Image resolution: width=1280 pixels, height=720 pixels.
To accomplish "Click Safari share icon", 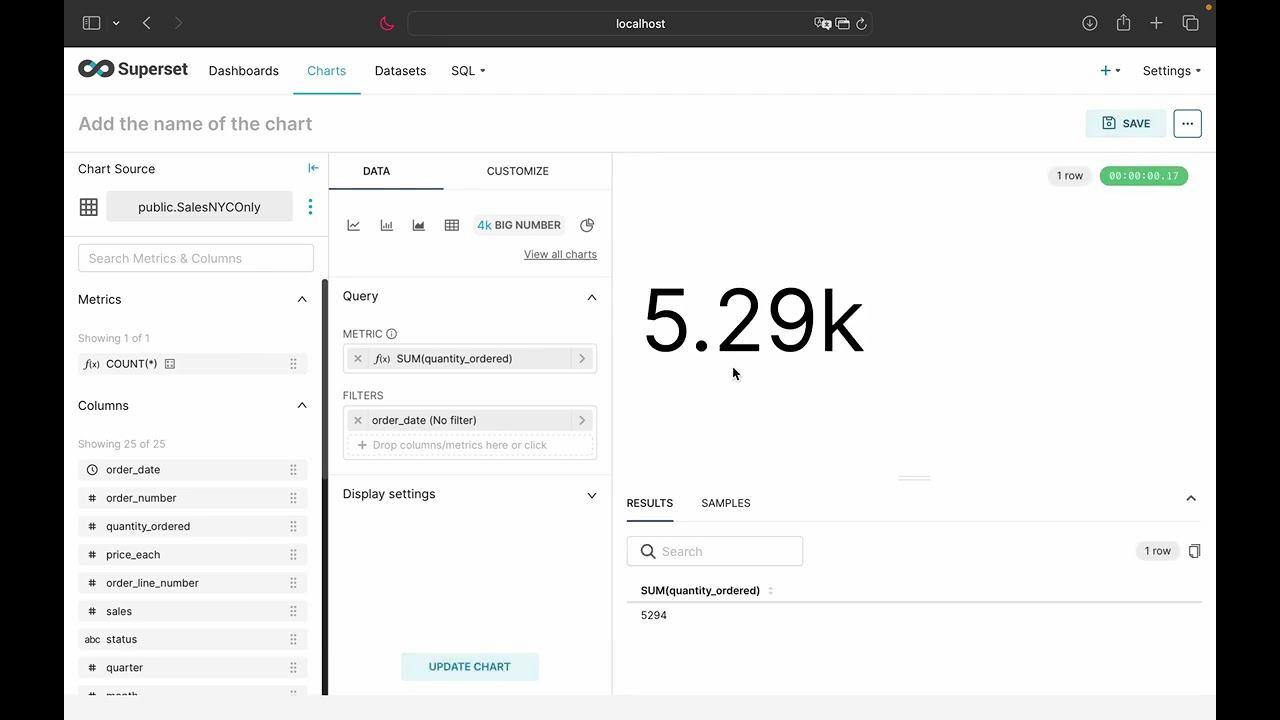I will pyautogui.click(x=1123, y=23).
